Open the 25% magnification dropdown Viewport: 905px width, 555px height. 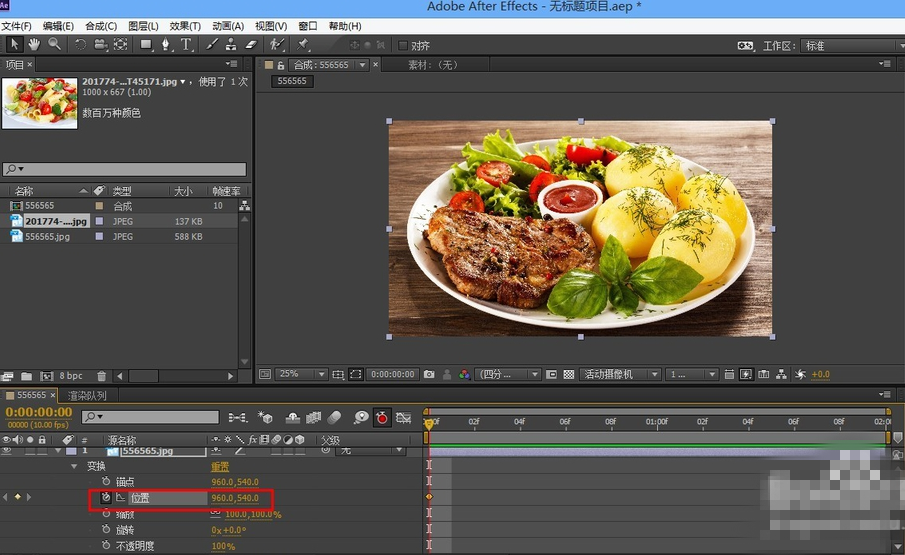[300, 374]
